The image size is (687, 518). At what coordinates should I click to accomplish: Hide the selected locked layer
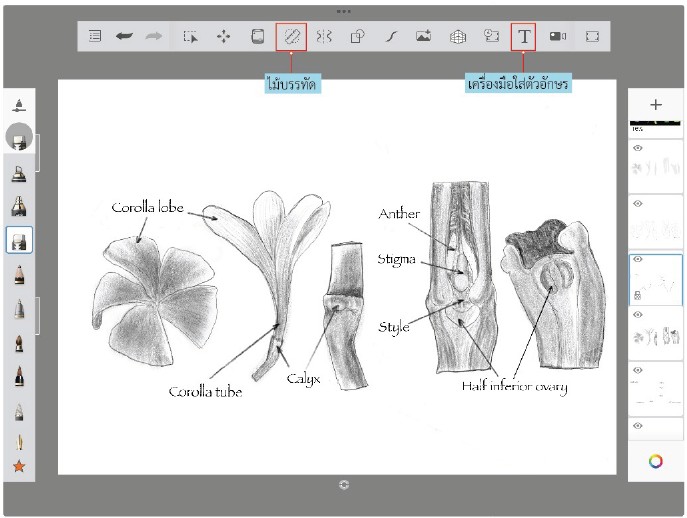[x=638, y=259]
